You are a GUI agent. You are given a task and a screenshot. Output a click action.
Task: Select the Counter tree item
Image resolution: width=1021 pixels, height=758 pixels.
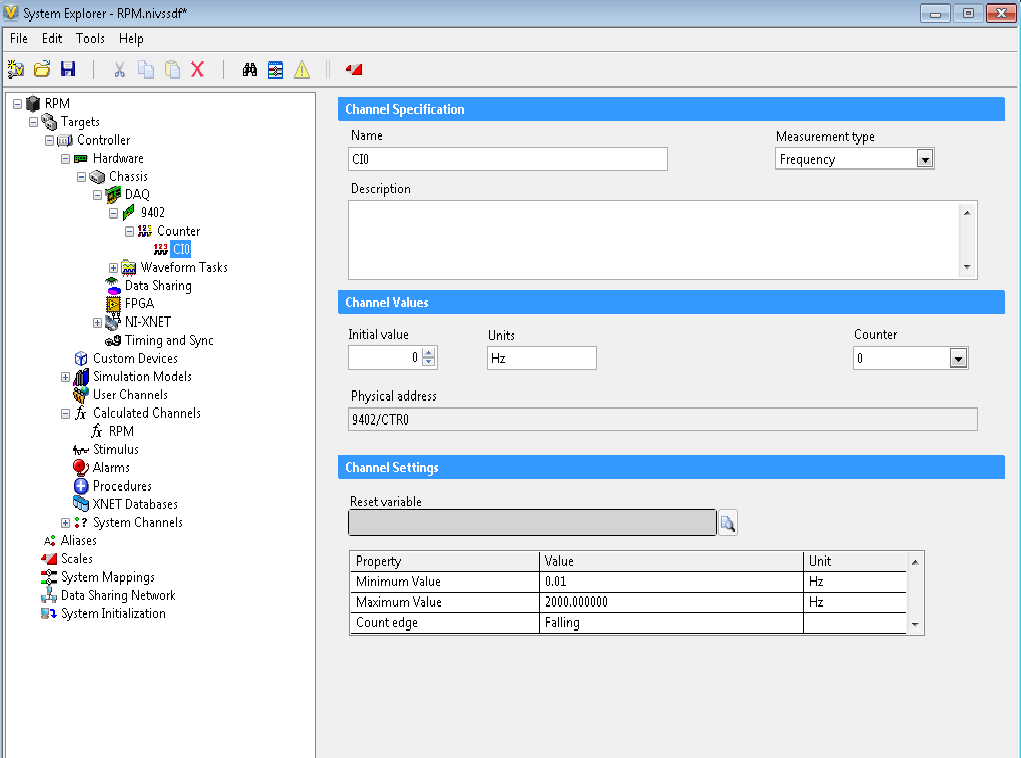178,231
